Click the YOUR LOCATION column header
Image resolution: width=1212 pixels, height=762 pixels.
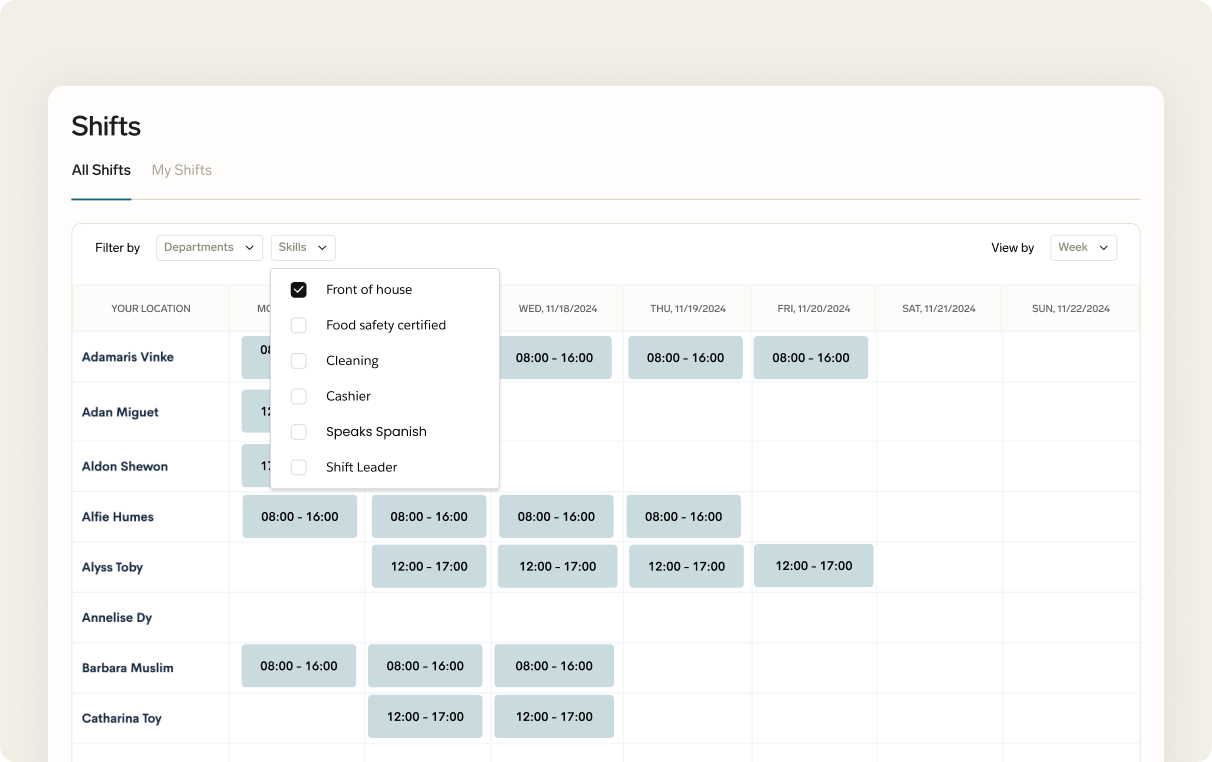click(151, 309)
